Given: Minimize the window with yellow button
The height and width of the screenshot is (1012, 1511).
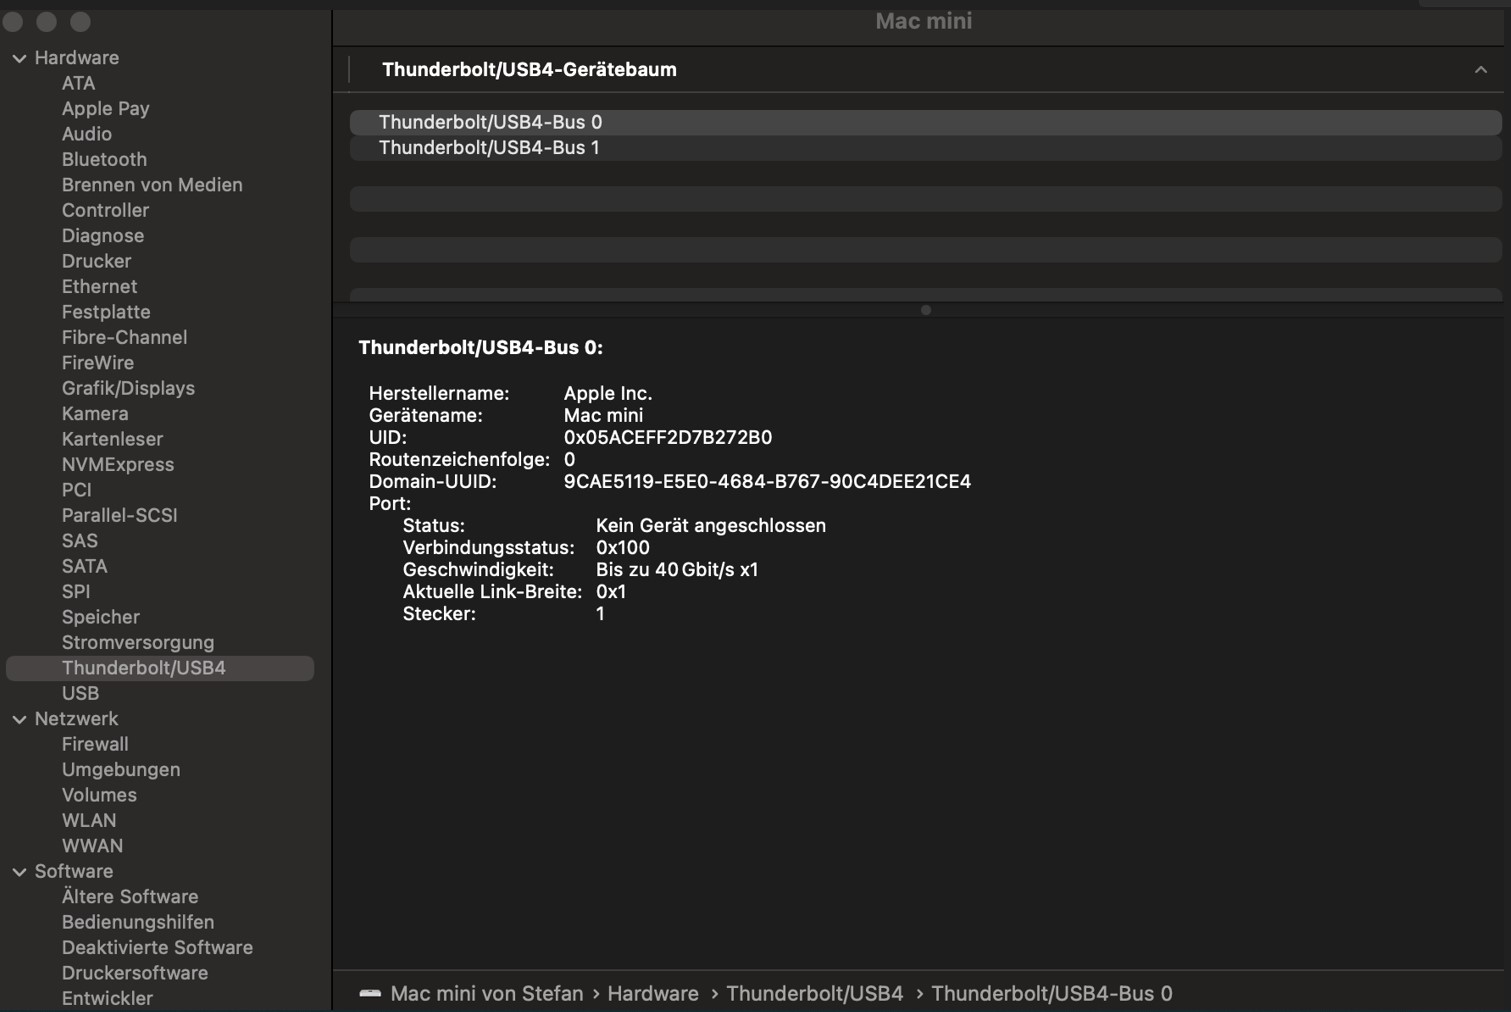Looking at the screenshot, I should click(46, 21).
